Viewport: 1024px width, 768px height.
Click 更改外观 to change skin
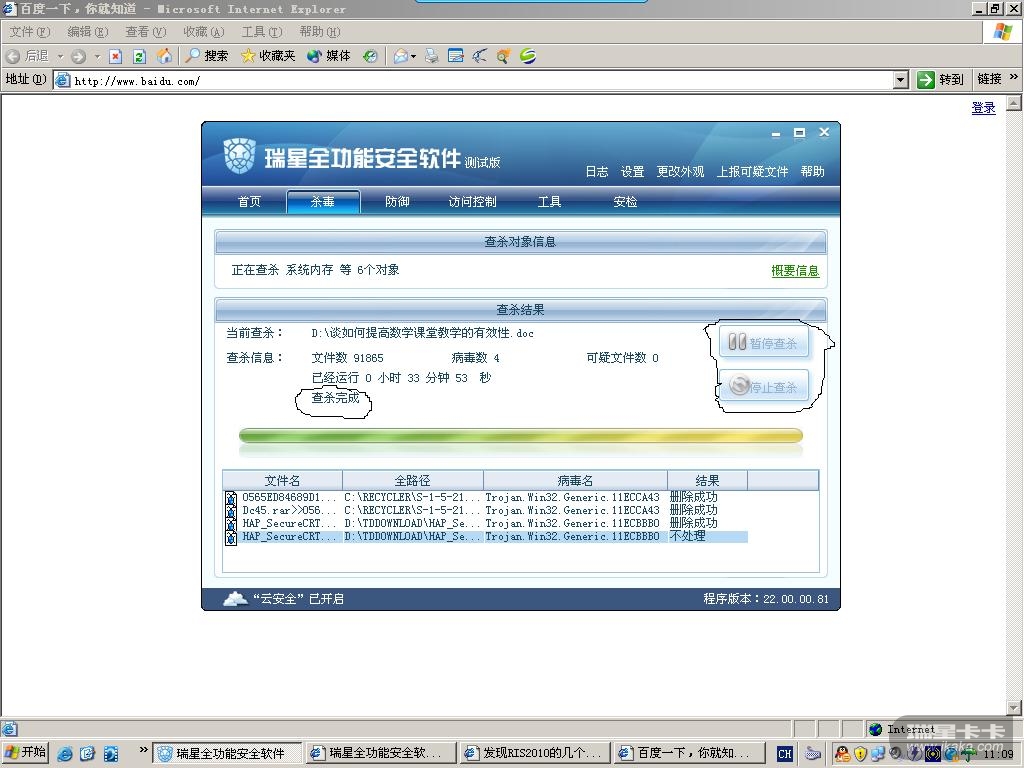click(680, 172)
